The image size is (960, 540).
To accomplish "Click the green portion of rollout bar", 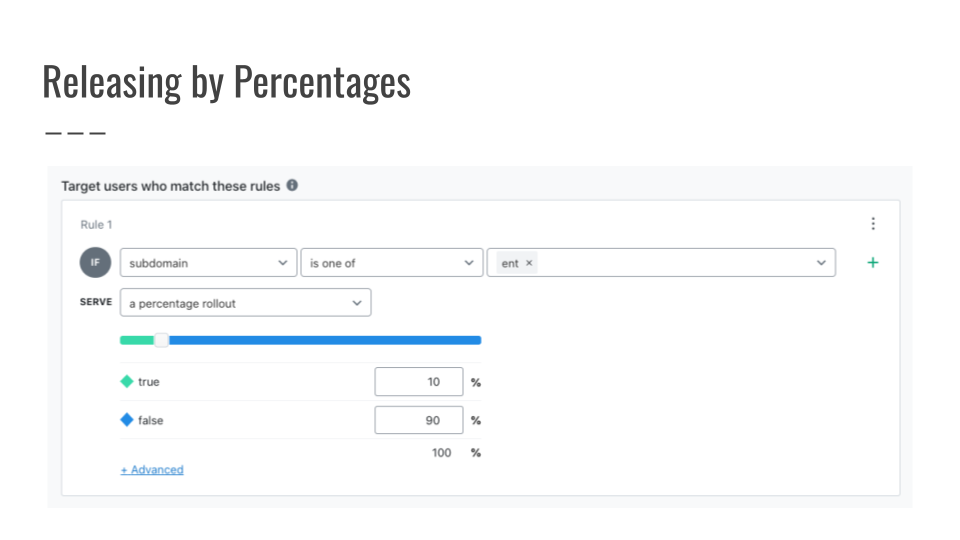I will [137, 340].
